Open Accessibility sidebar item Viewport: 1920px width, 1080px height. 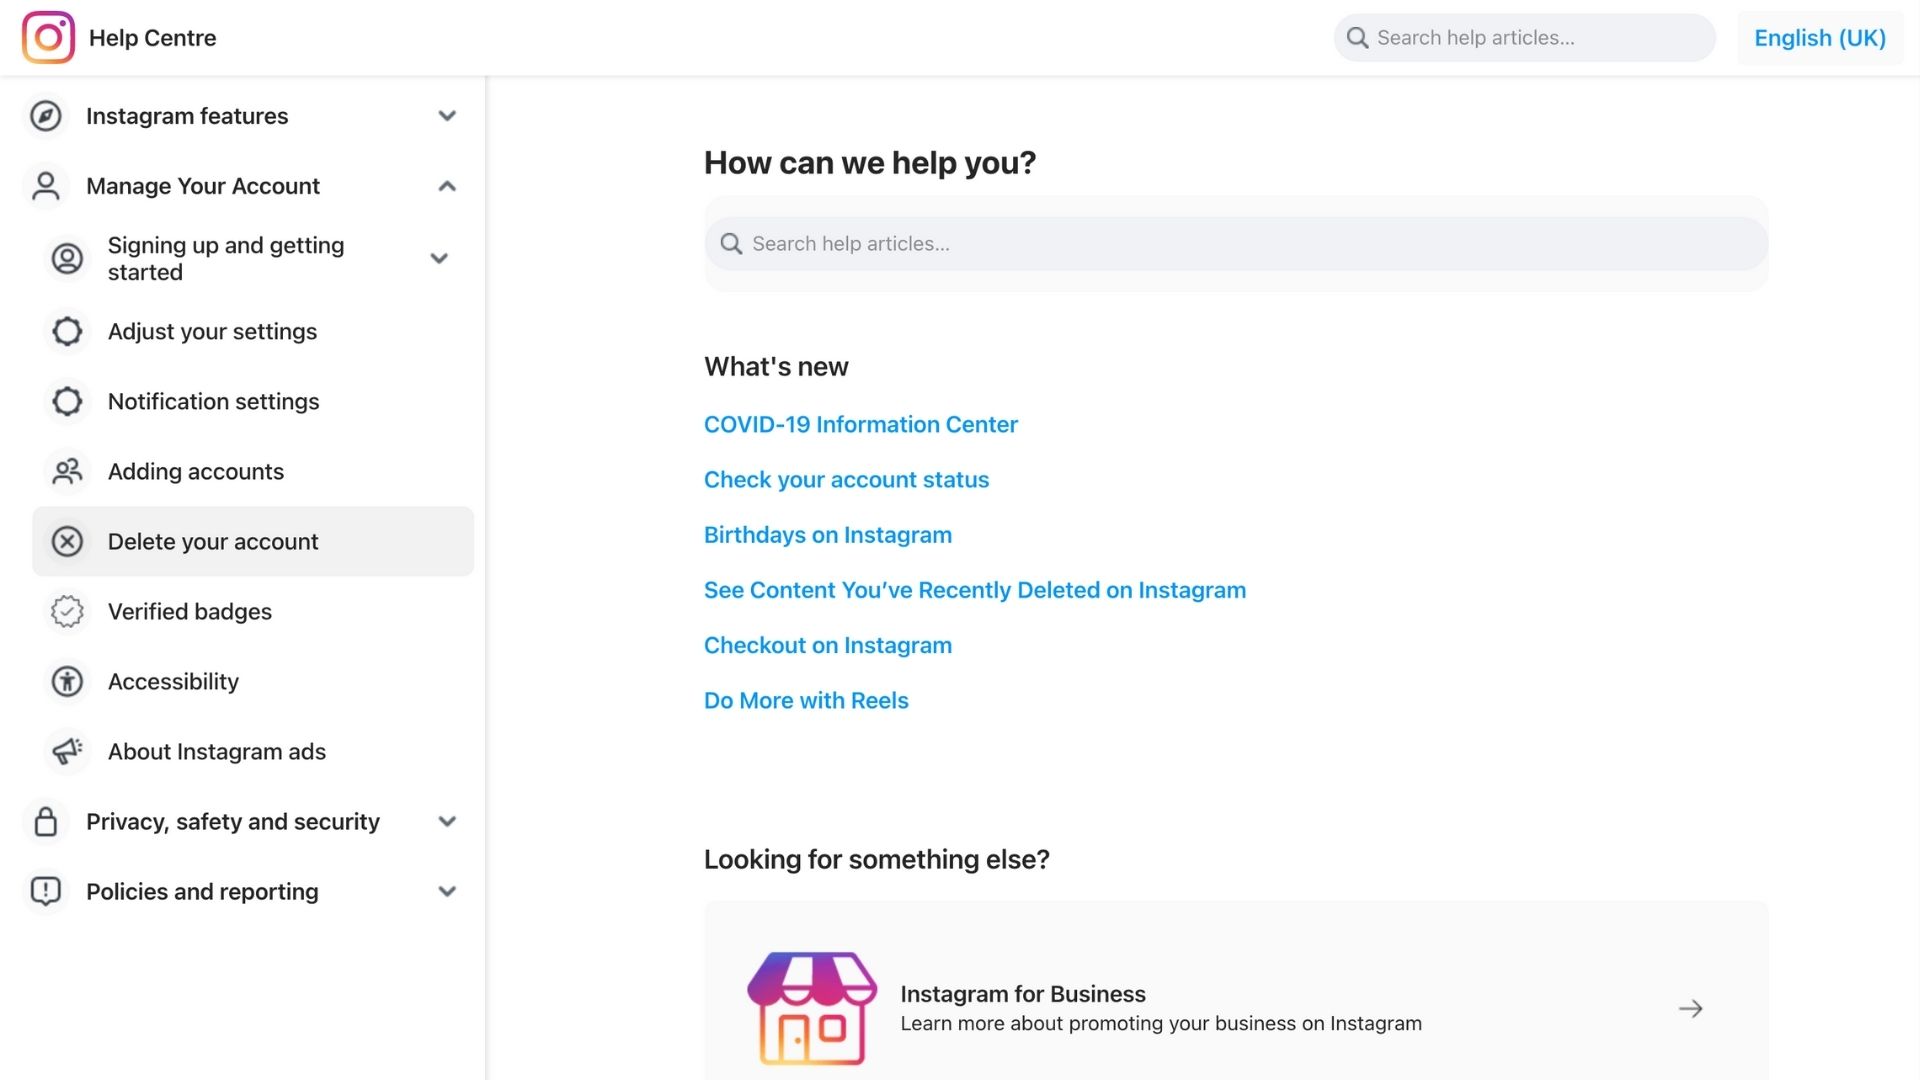pos(253,681)
